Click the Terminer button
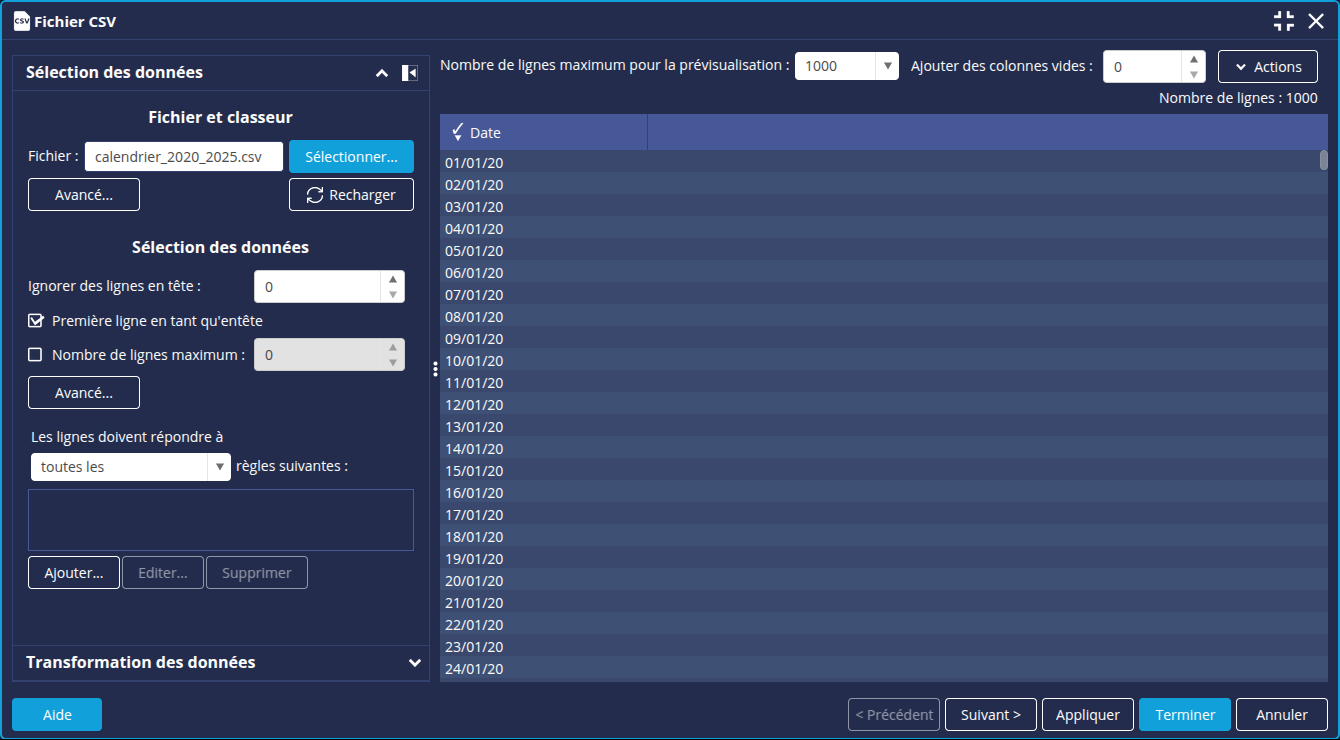The width and height of the screenshot is (1340, 740). pyautogui.click(x=1184, y=715)
